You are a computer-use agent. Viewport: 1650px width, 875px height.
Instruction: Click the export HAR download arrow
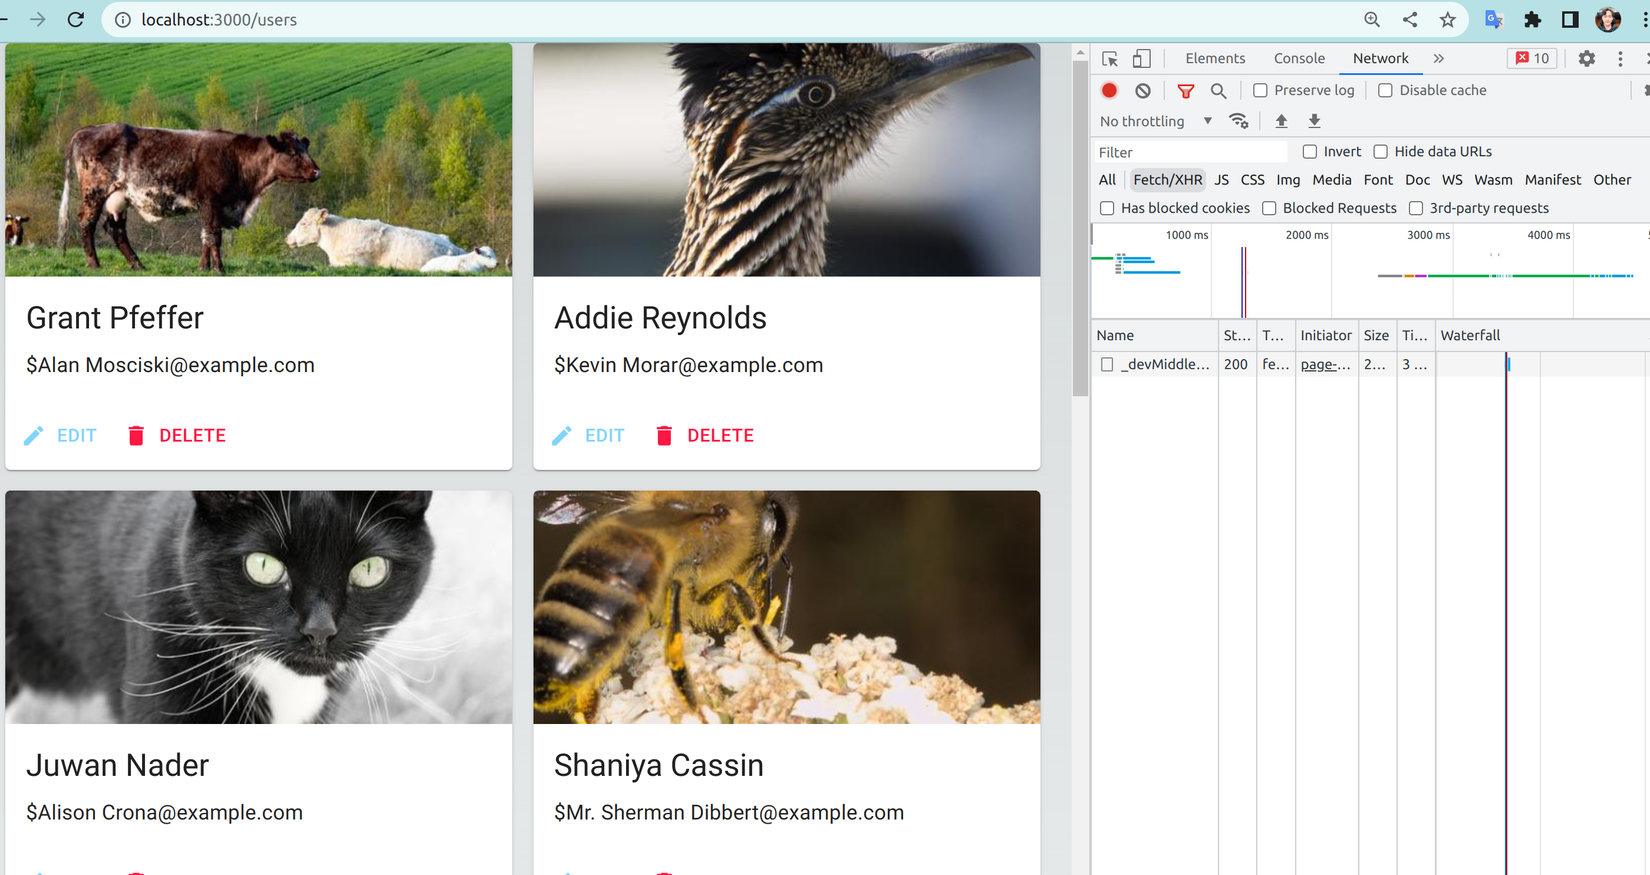pyautogui.click(x=1315, y=121)
